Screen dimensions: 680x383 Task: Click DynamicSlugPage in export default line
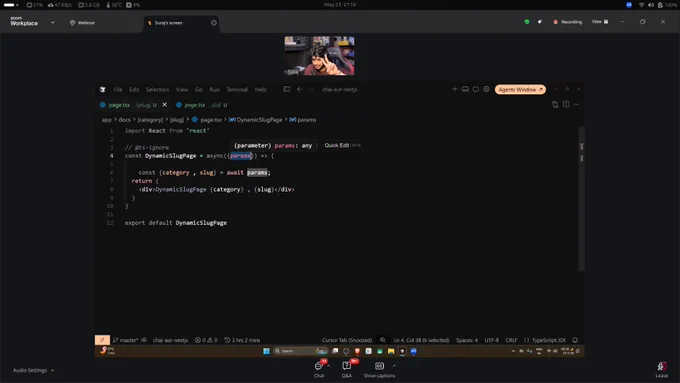[201, 223]
